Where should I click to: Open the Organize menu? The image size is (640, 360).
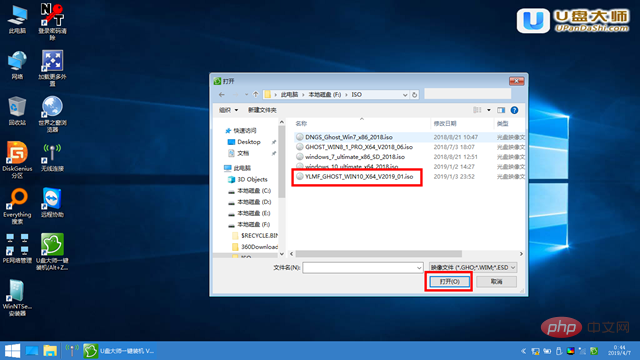click(228, 110)
